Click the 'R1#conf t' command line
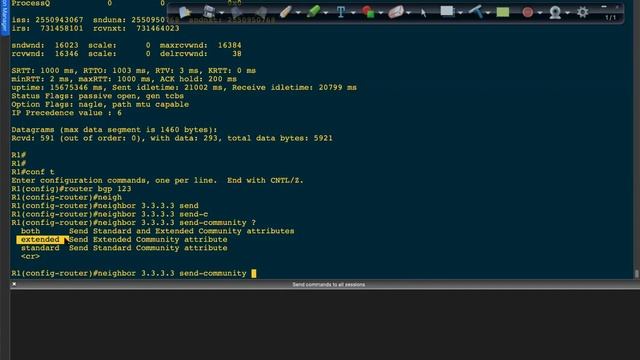640x360 pixels. (x=33, y=172)
